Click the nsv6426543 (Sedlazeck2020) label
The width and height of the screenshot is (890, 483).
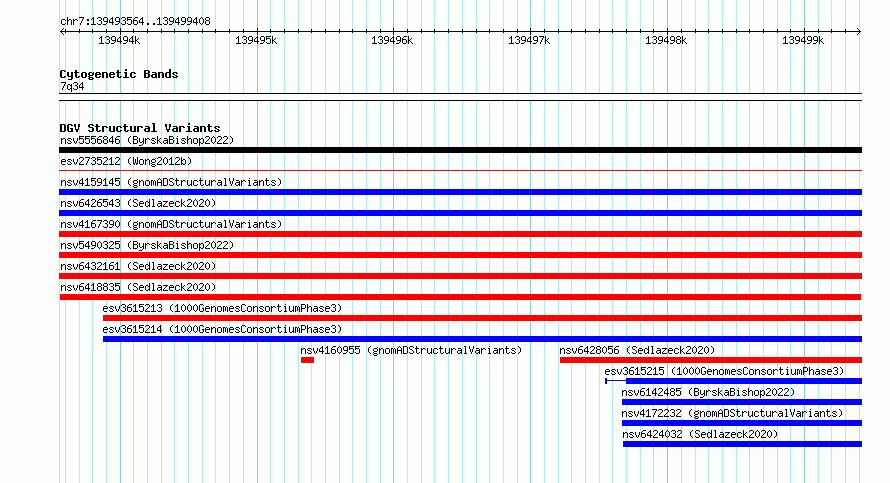[138, 203]
